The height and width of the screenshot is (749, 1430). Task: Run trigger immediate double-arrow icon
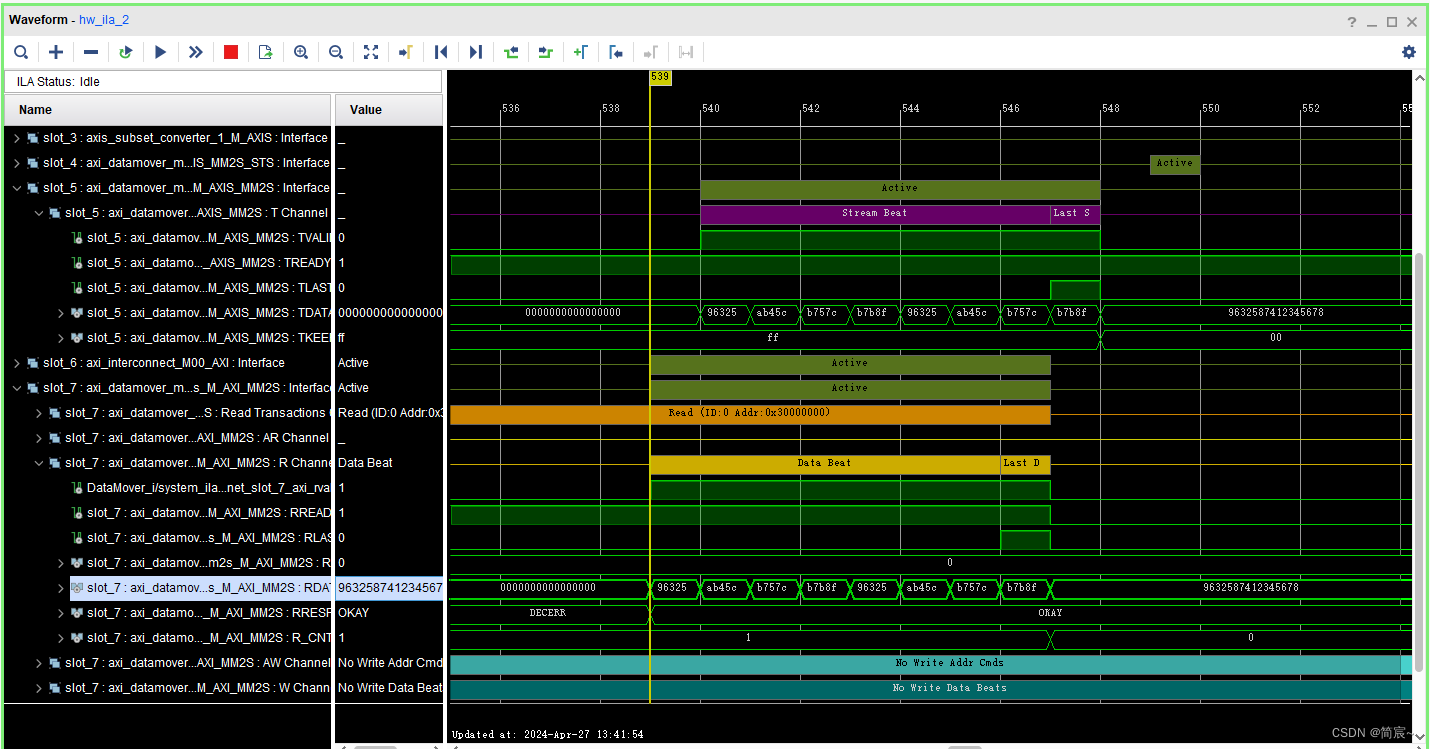coord(196,52)
